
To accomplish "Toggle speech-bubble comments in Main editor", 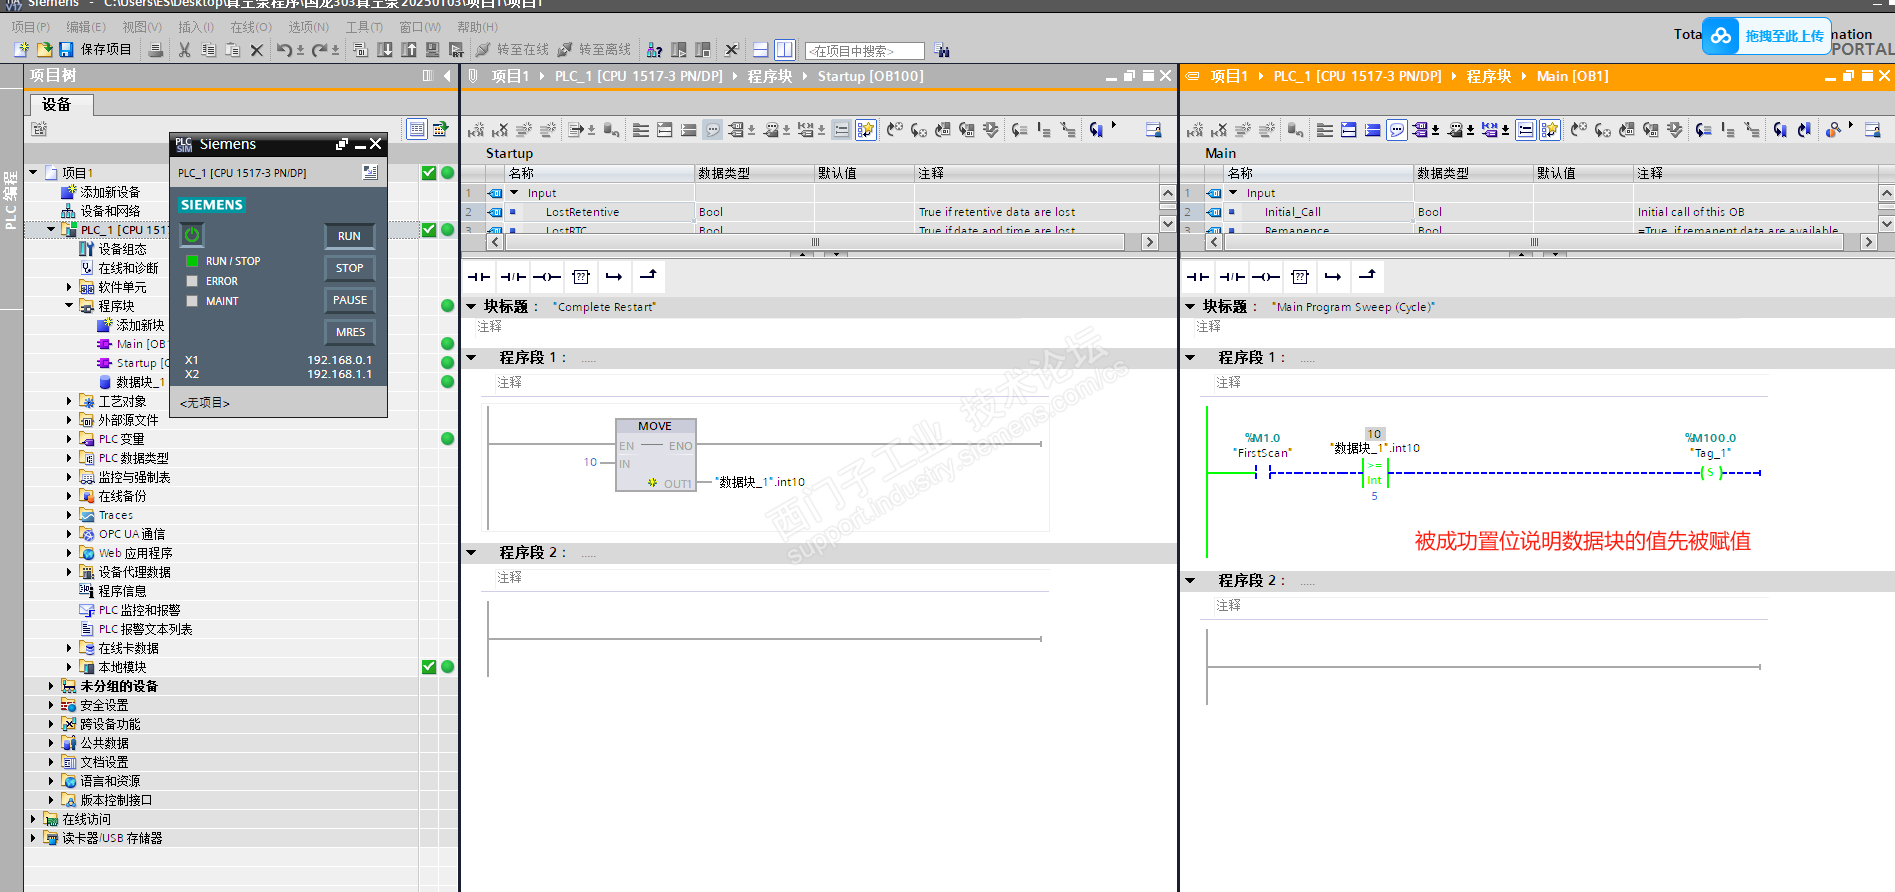I will coord(1397,130).
